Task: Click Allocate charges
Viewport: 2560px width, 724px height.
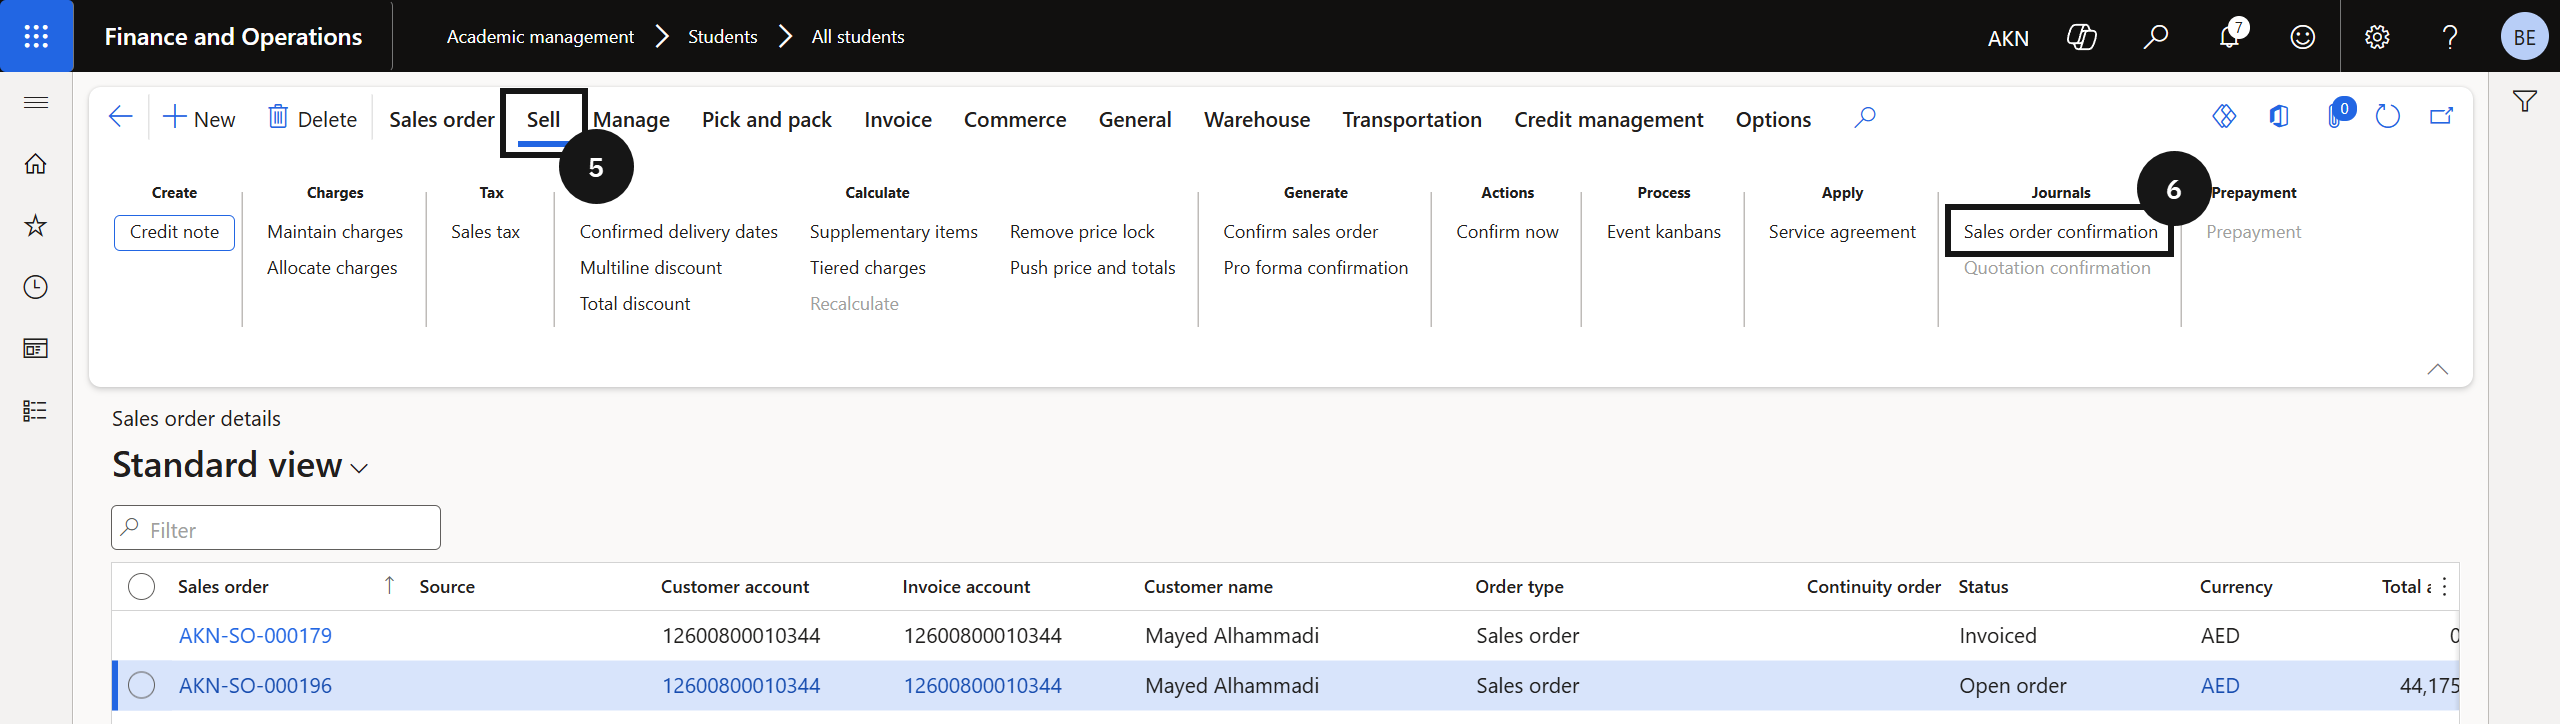Action: [332, 268]
